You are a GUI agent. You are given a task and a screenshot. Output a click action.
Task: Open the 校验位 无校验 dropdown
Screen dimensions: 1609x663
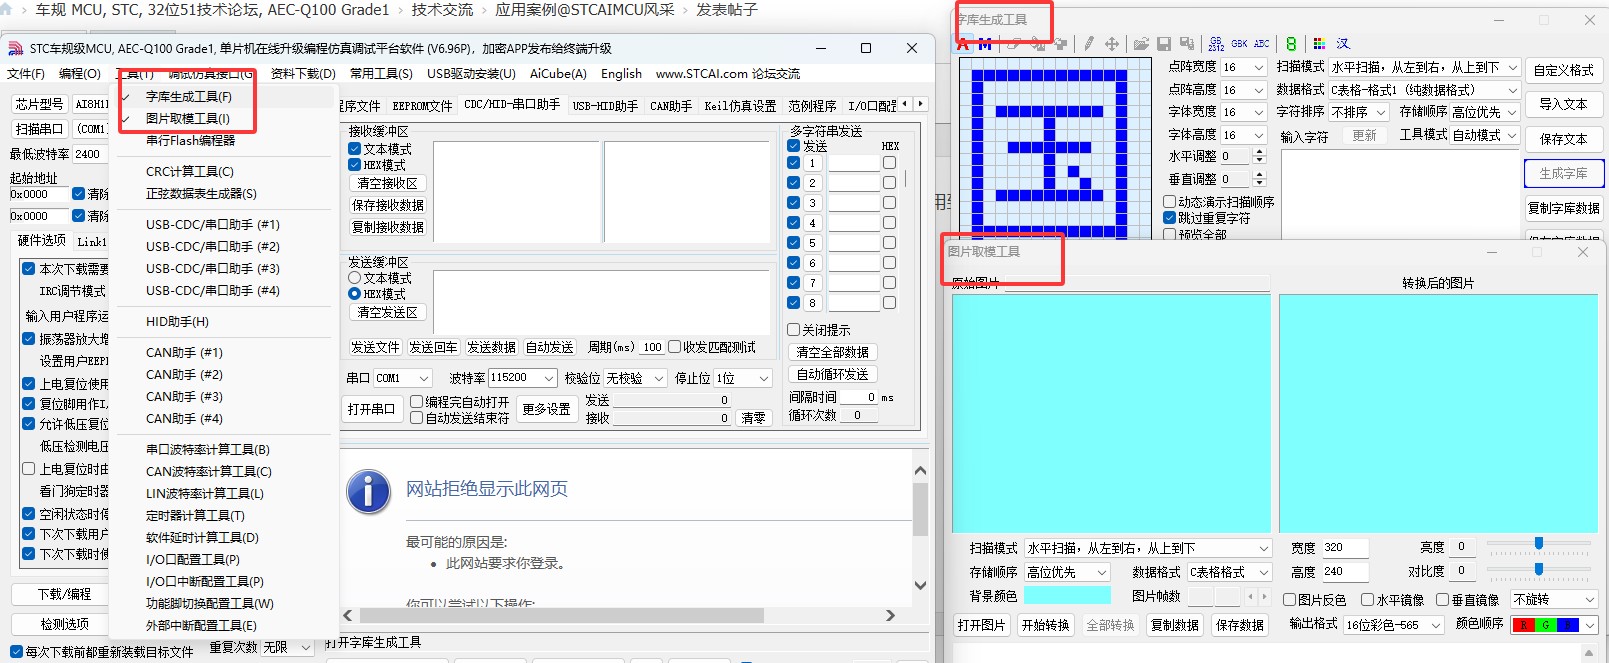[635, 378]
